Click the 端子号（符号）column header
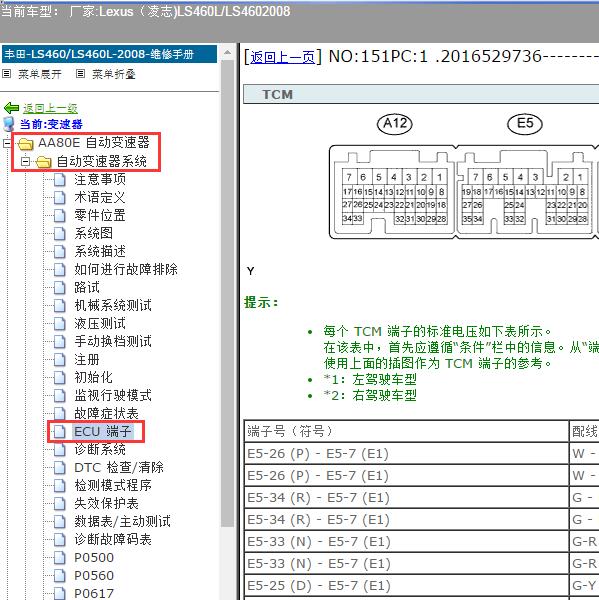This screenshot has height=600, width=599. 406,431
